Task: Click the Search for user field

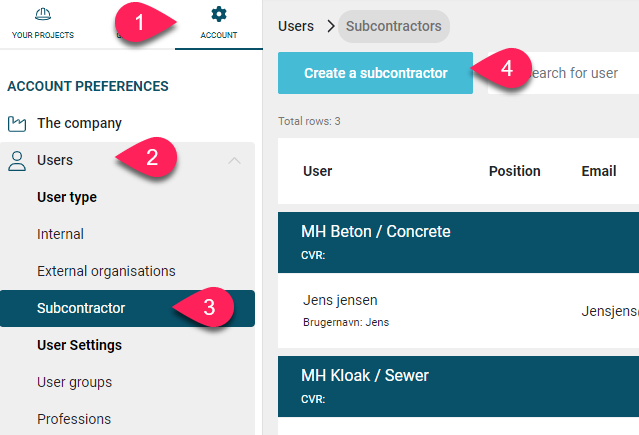Action: click(x=563, y=73)
